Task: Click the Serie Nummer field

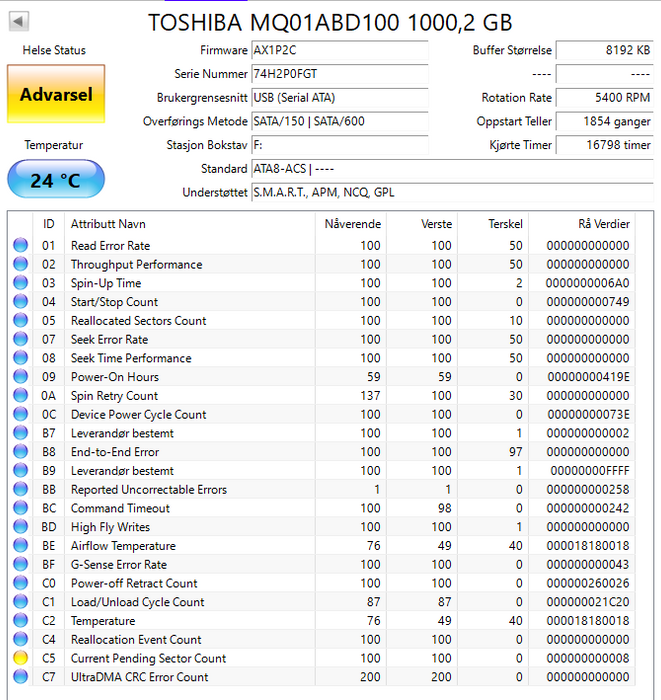Action: point(339,74)
